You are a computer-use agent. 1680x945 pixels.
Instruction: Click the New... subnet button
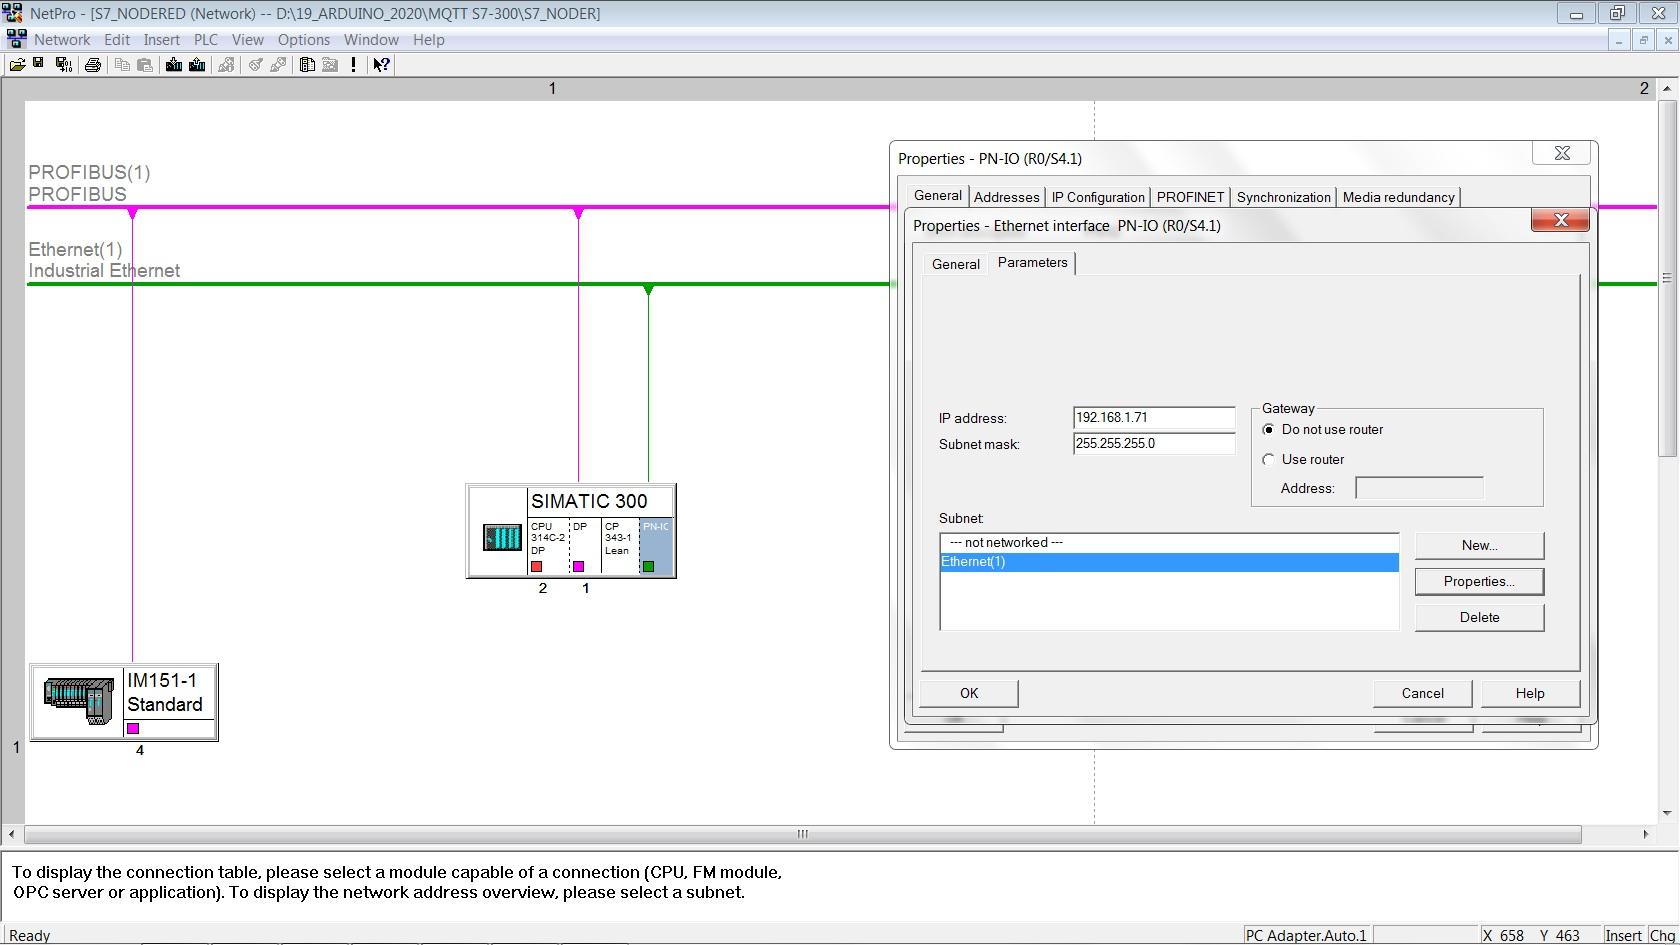[x=1480, y=546]
